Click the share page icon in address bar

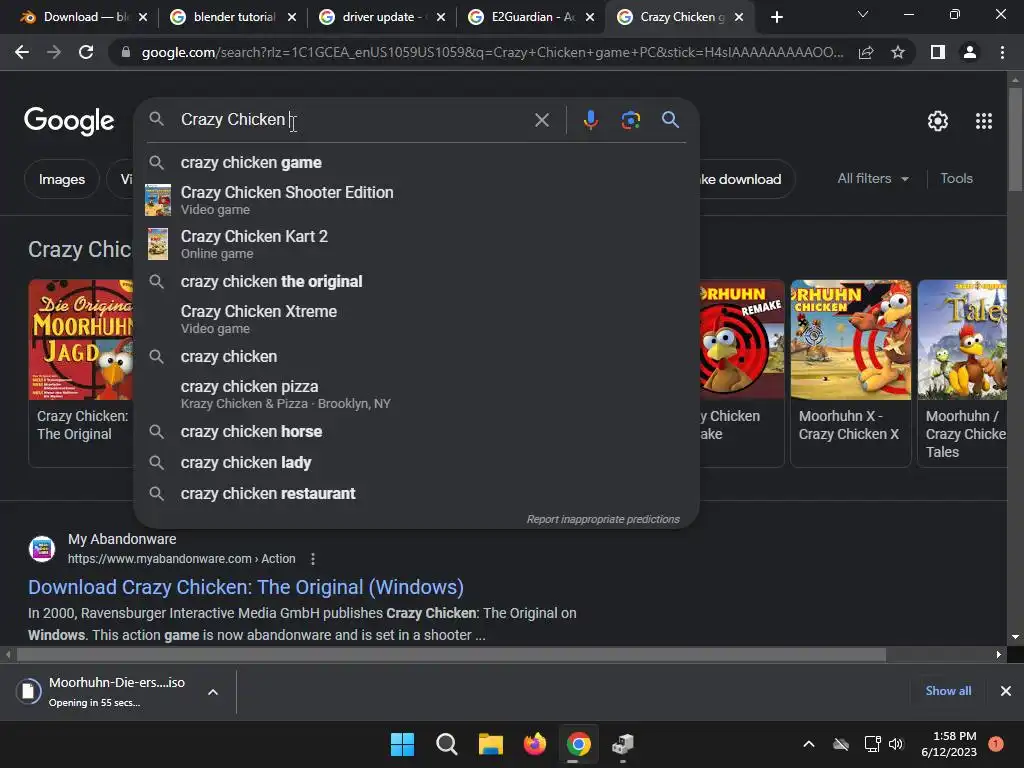[866, 52]
